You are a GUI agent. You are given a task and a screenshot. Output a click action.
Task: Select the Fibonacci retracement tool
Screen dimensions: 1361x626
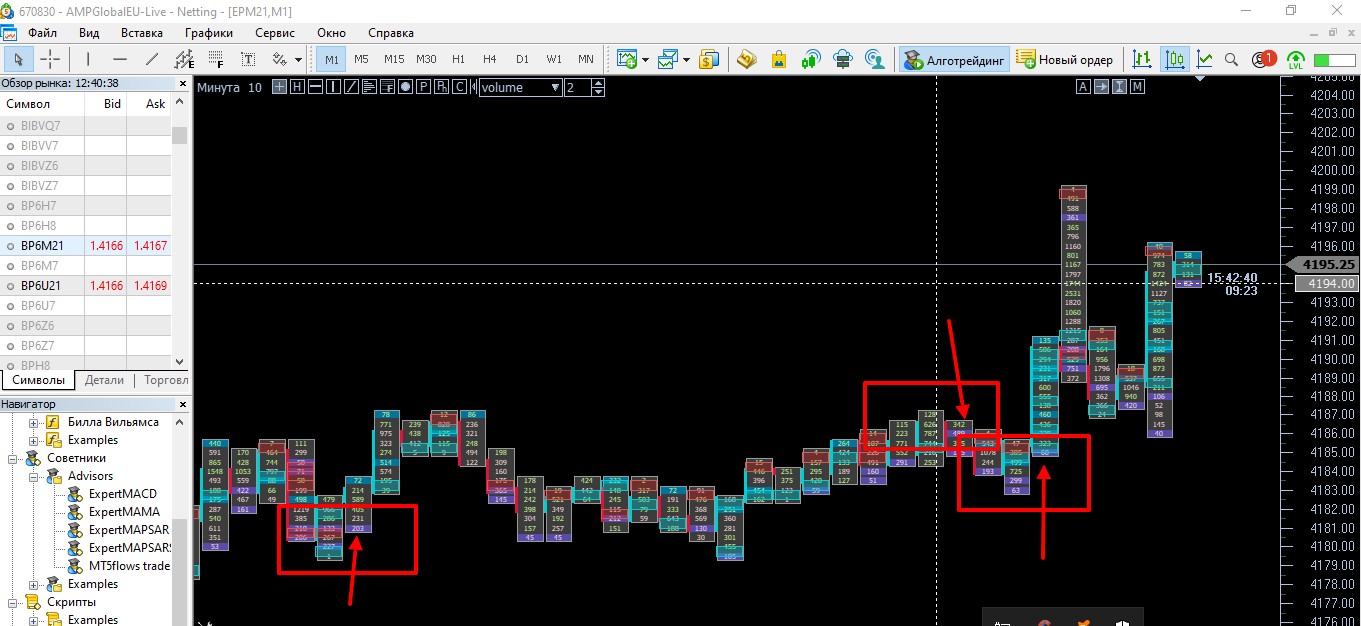pos(216,59)
